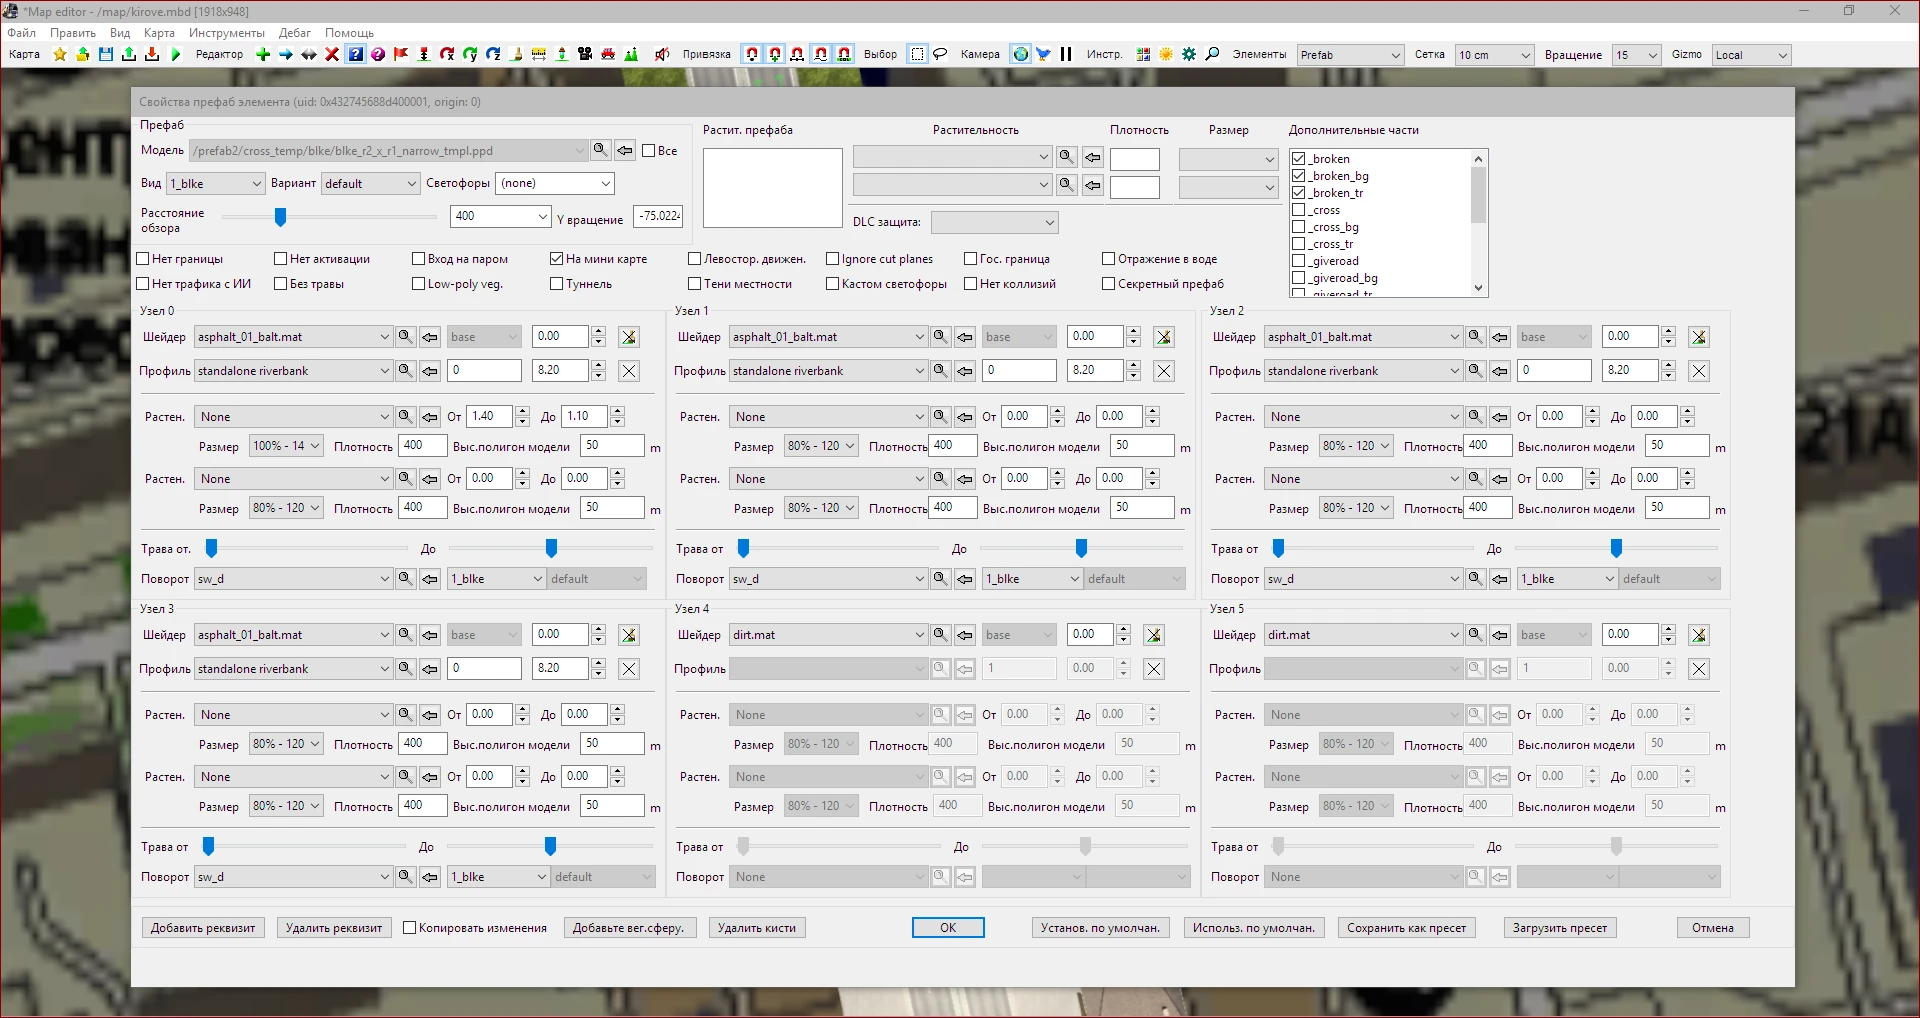Select the rotate Y axis icon
The height and width of the screenshot is (1018, 1920).
point(470,54)
